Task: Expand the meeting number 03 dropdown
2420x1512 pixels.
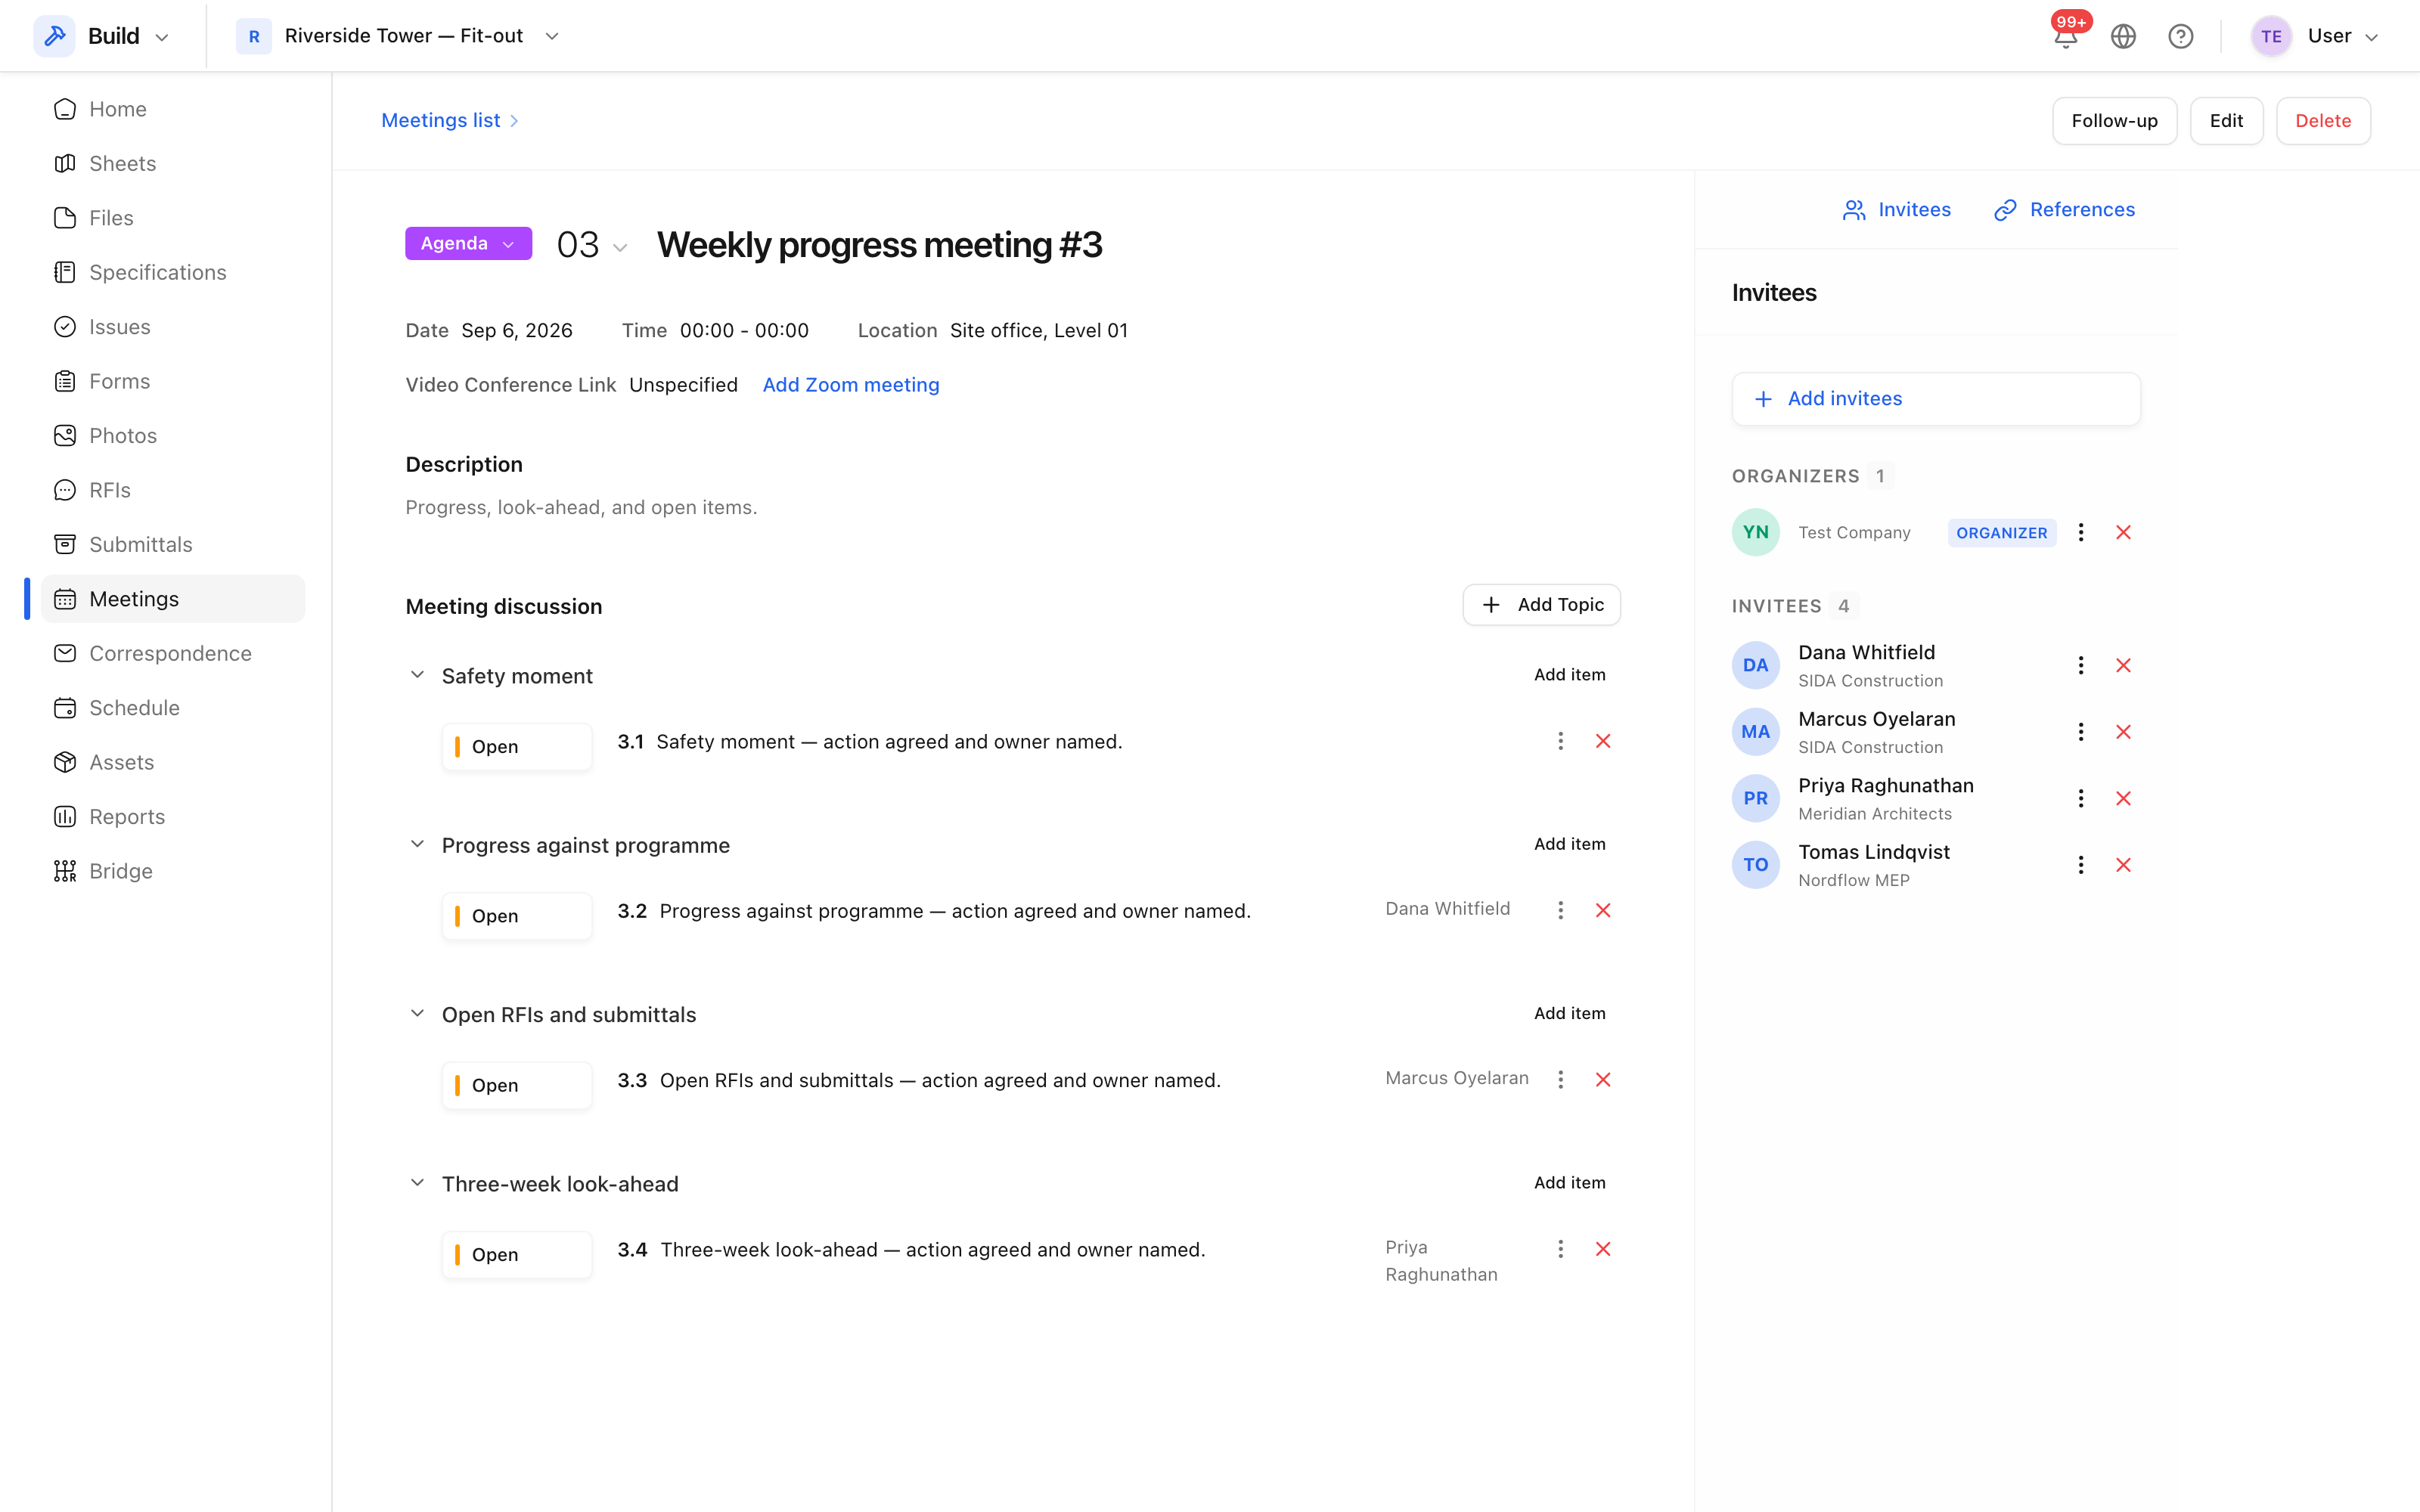Action: pos(592,246)
